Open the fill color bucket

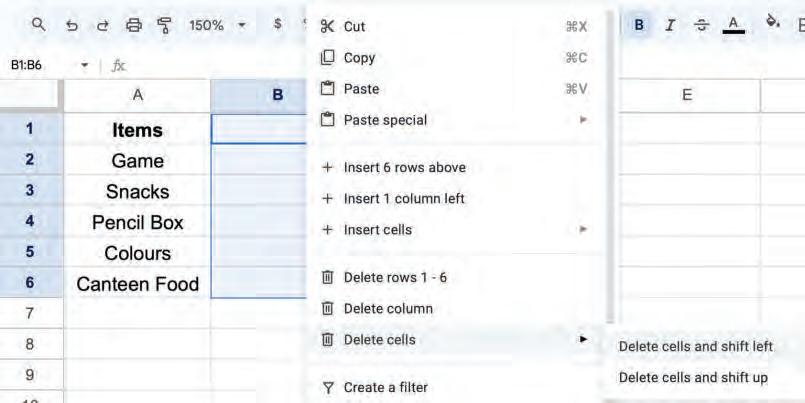[772, 22]
